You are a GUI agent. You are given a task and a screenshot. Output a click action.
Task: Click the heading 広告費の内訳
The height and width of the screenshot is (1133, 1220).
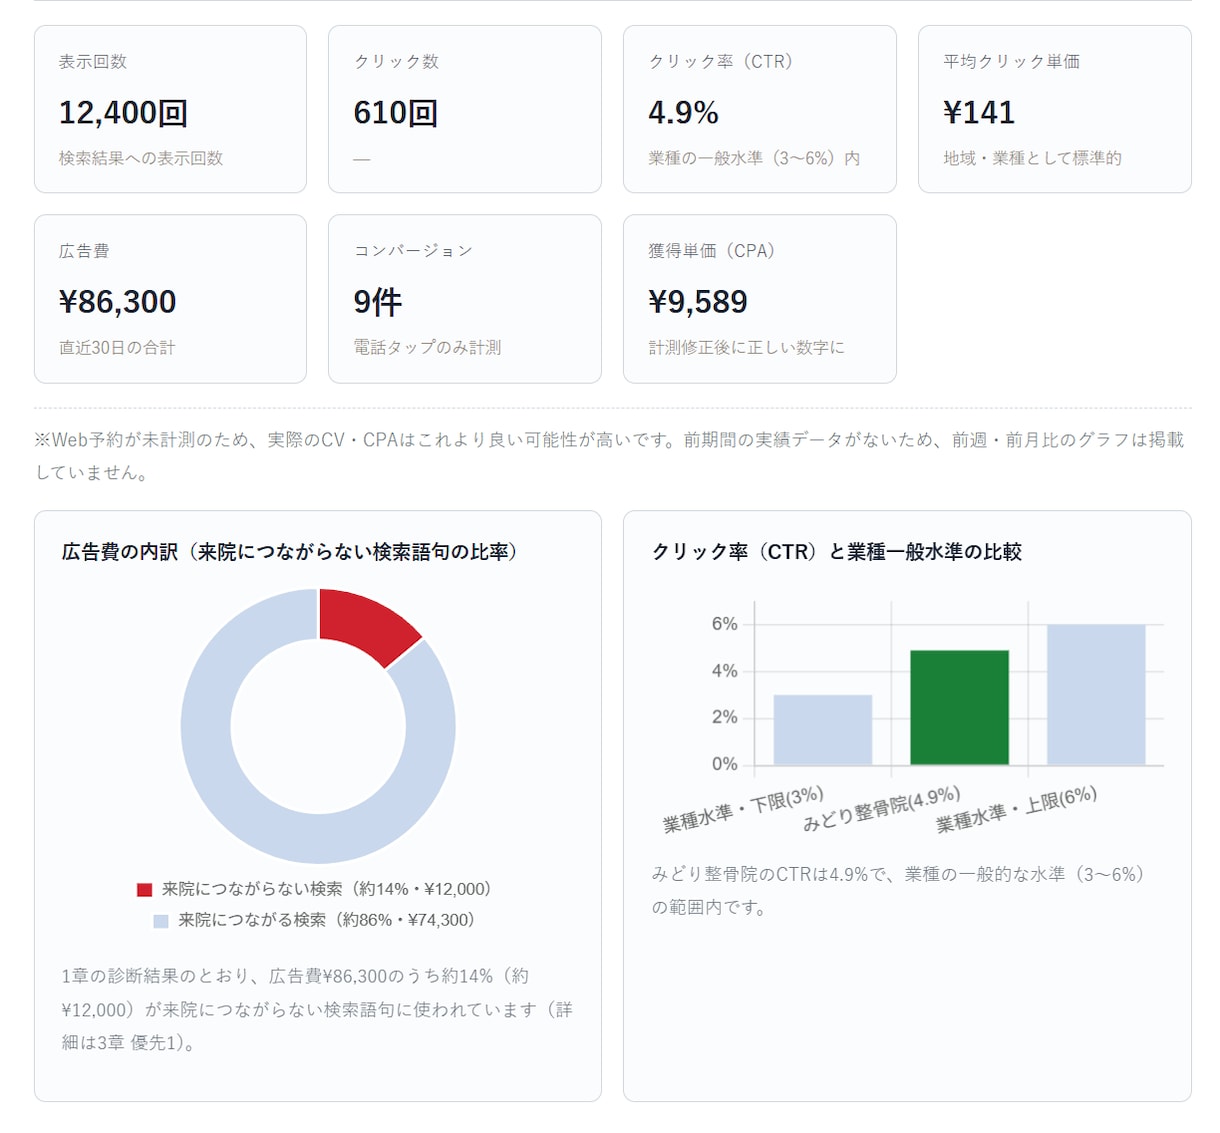[x=290, y=552]
